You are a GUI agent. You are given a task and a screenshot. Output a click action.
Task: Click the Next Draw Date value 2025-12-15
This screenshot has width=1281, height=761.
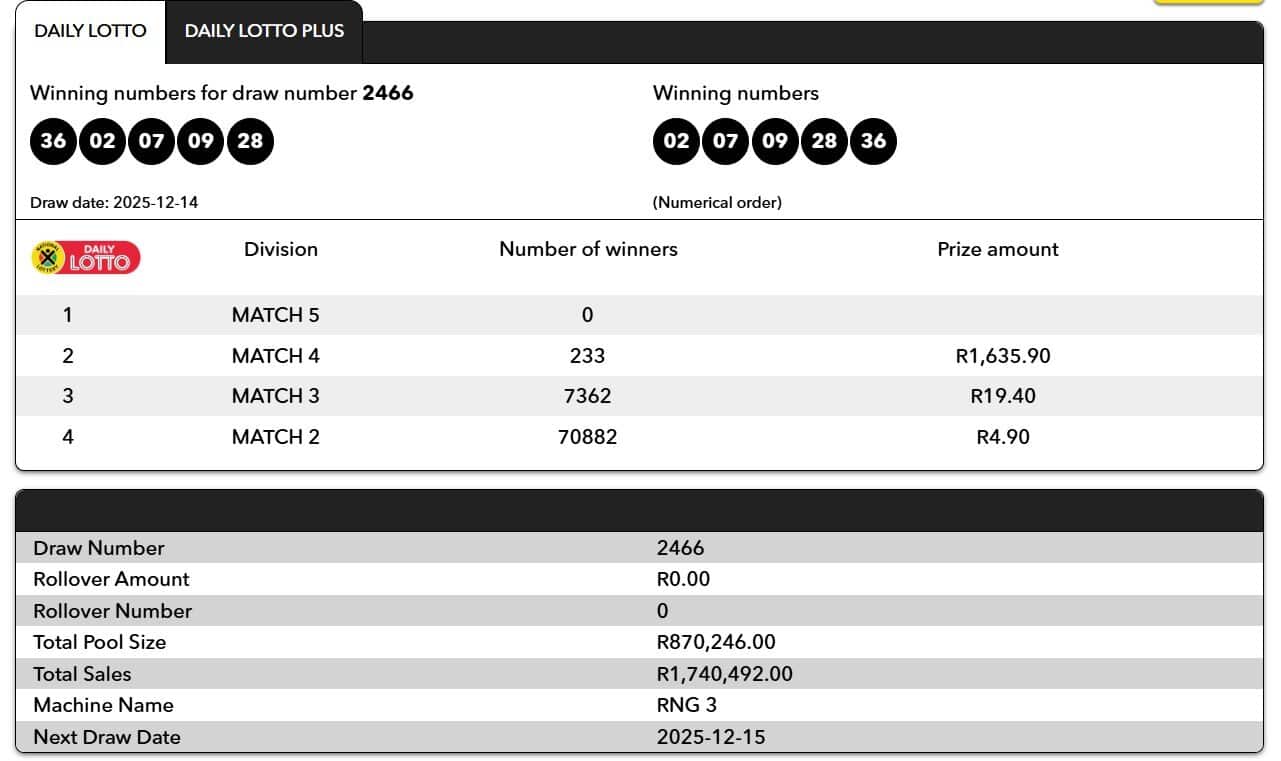pos(711,737)
